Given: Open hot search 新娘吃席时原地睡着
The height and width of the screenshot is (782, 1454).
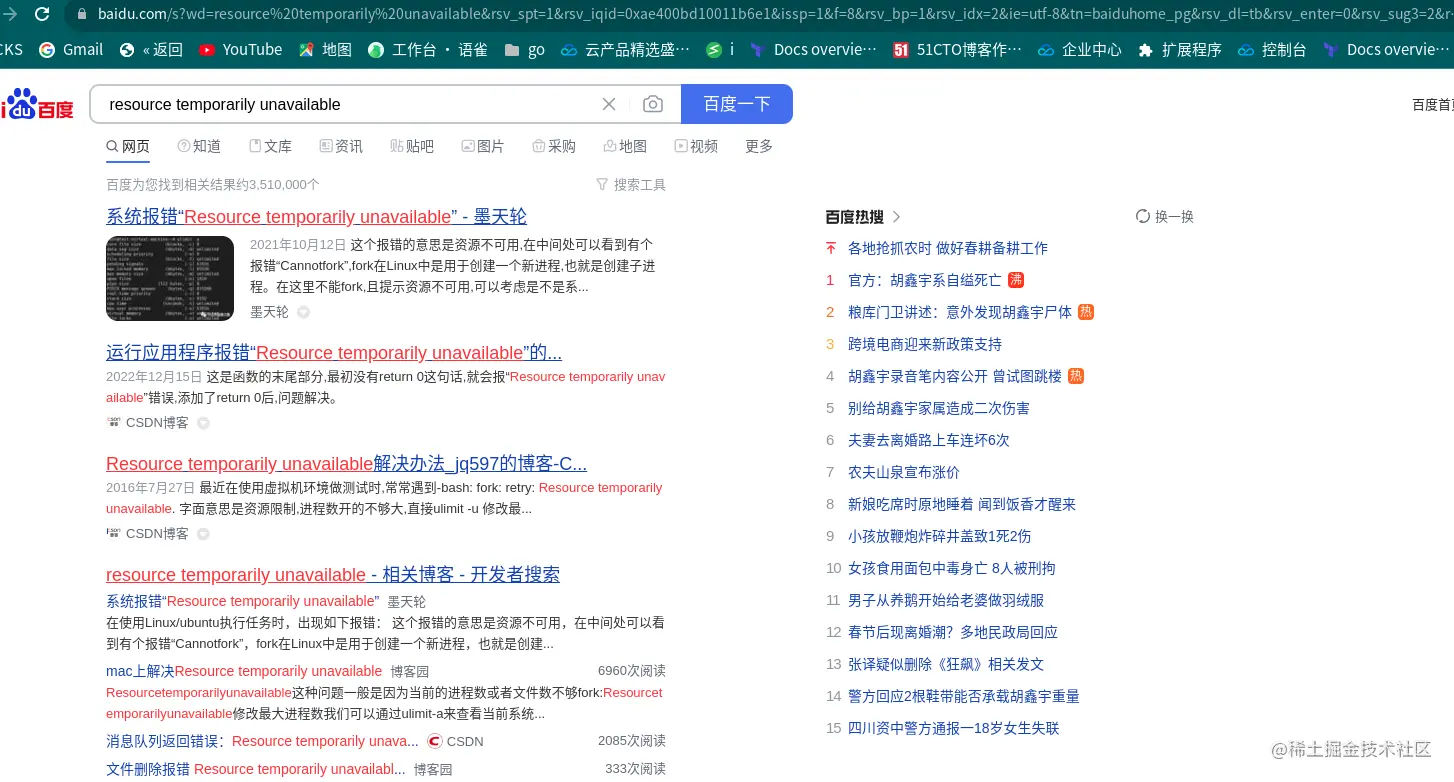Looking at the screenshot, I should pyautogui.click(x=962, y=504).
